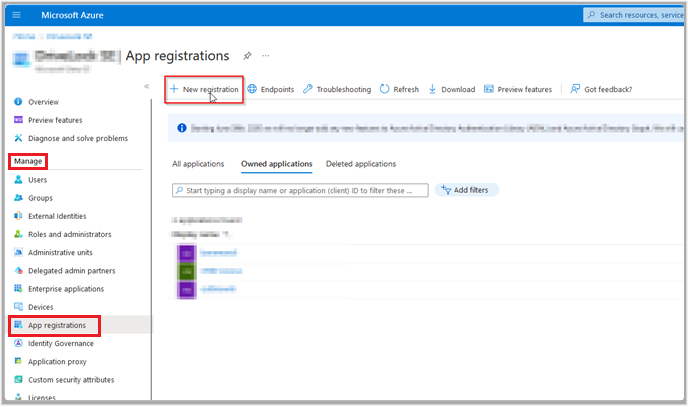Image resolution: width=688 pixels, height=407 pixels.
Task: Click the plus icon of New registration
Action: pos(174,89)
